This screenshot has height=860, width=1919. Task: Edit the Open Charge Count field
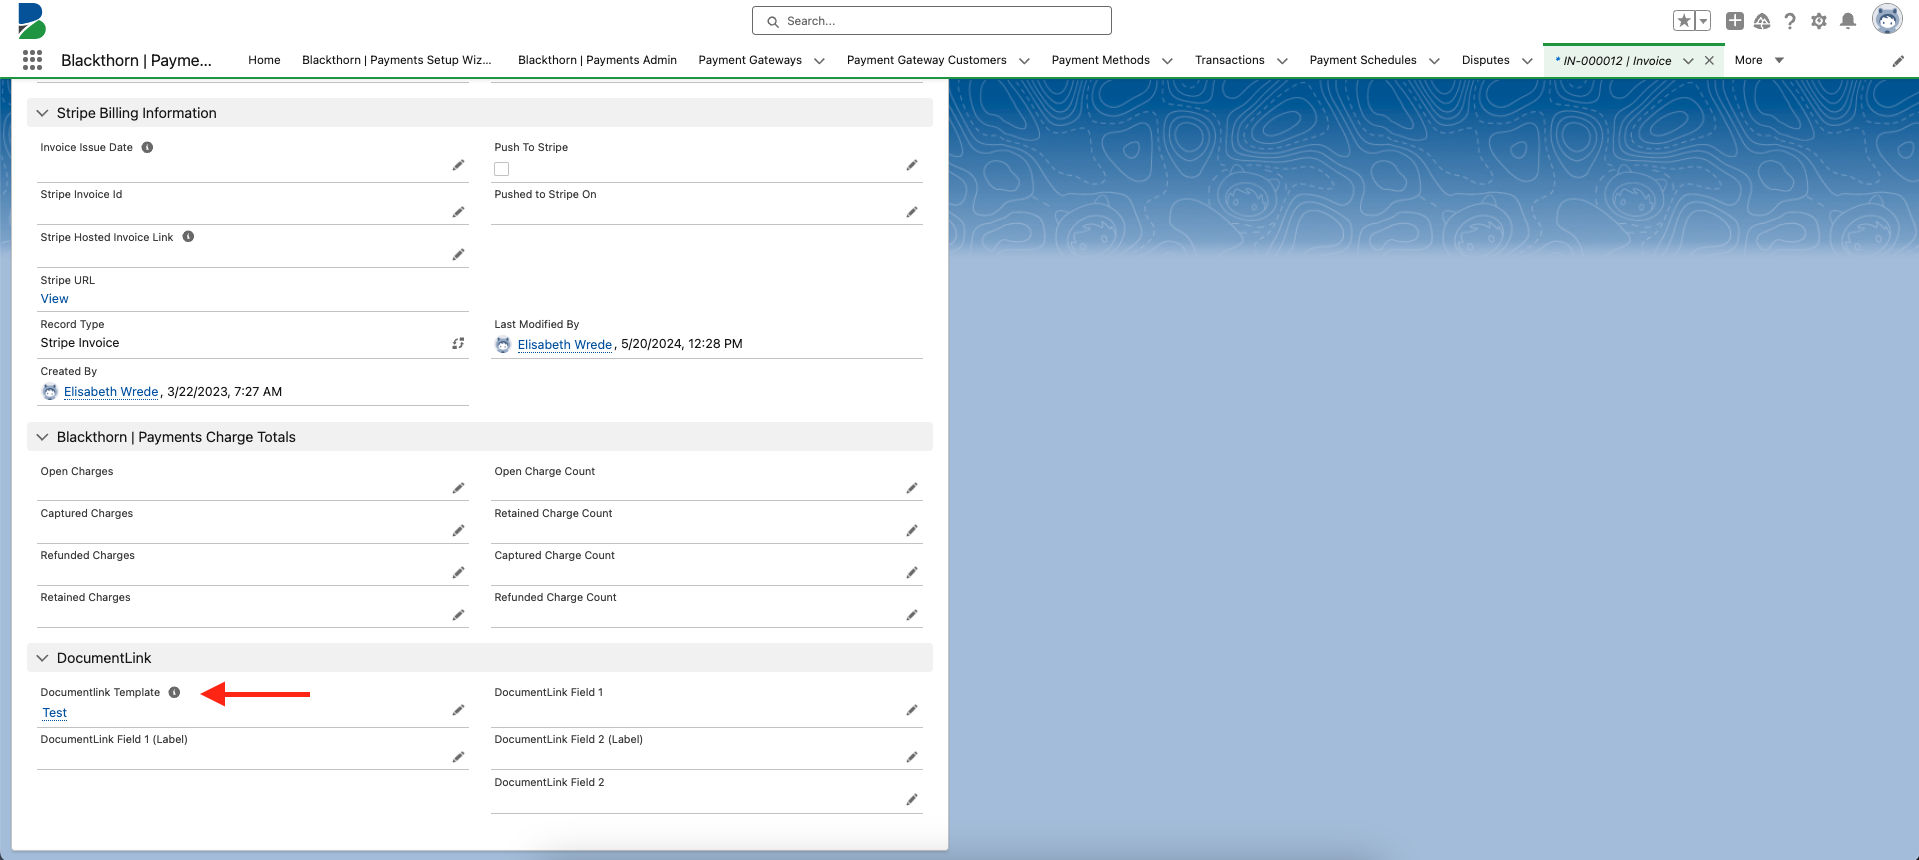(x=912, y=488)
